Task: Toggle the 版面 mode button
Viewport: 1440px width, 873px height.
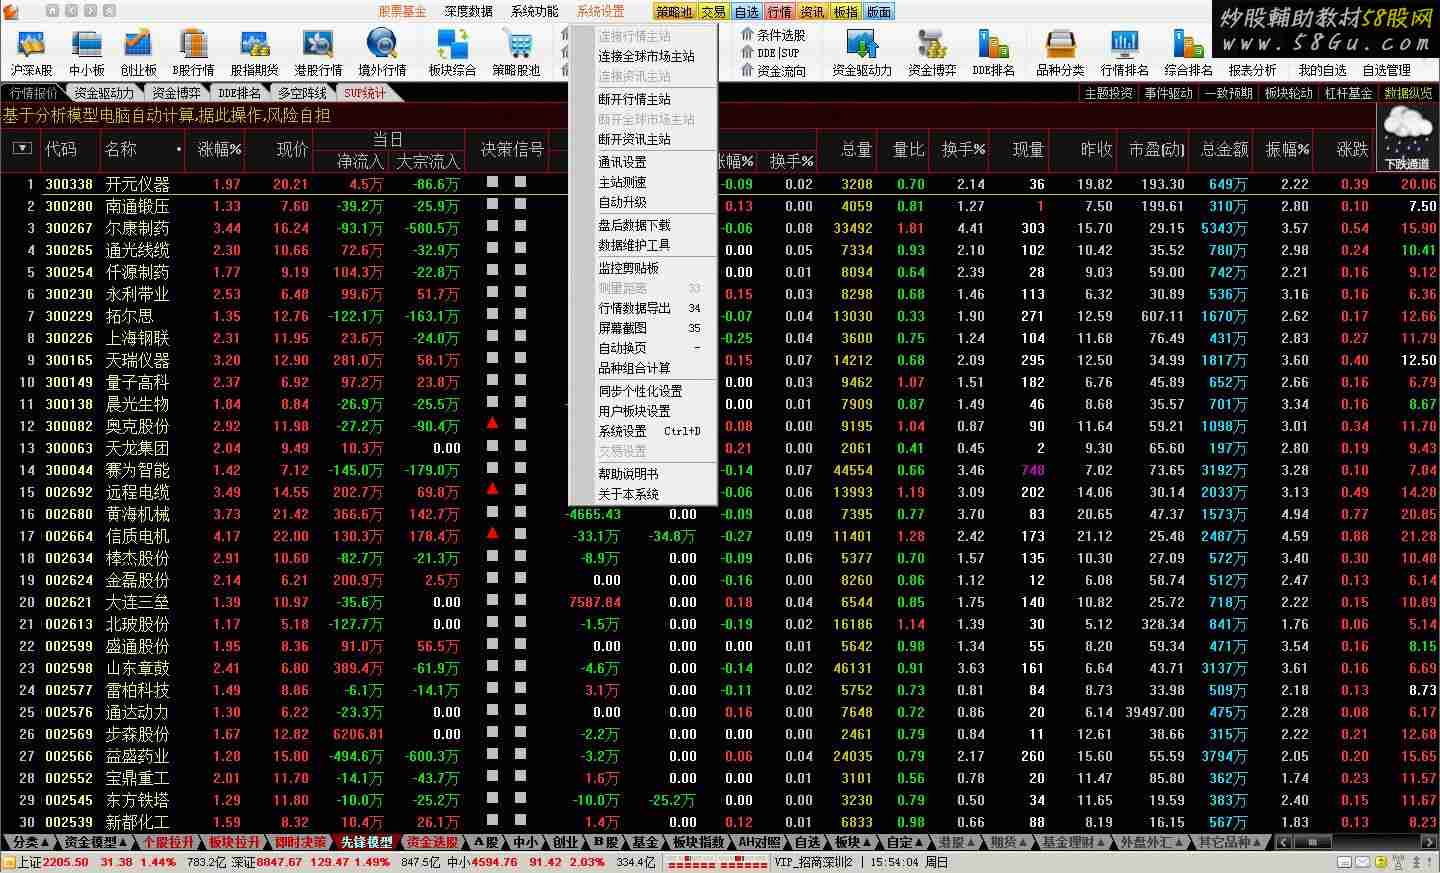Action: tap(878, 12)
